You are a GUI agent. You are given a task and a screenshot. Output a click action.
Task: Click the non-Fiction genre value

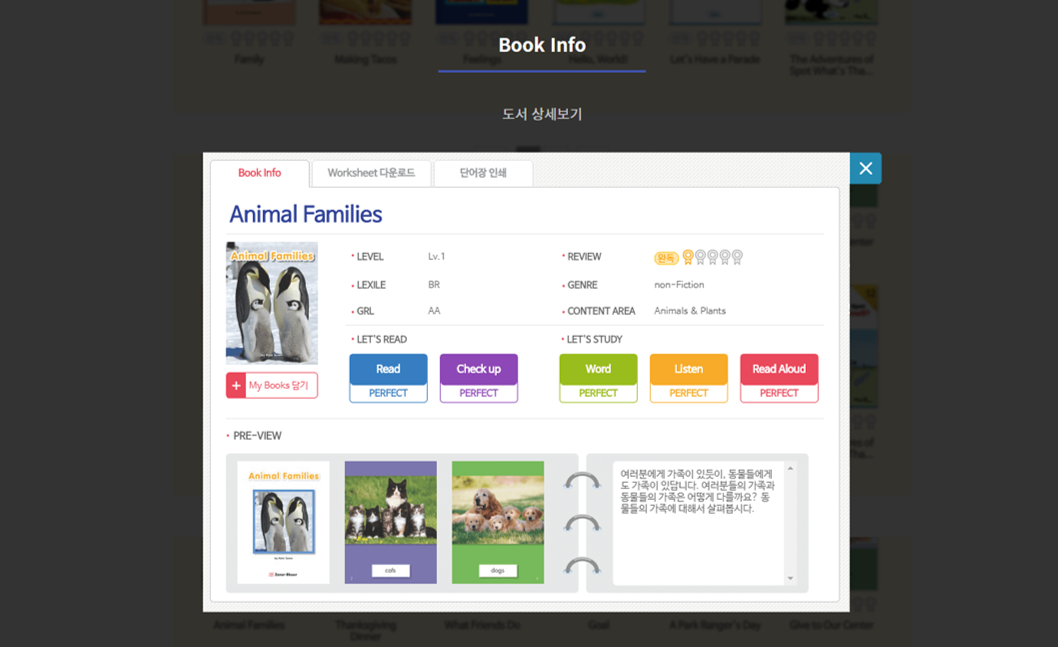[679, 285]
